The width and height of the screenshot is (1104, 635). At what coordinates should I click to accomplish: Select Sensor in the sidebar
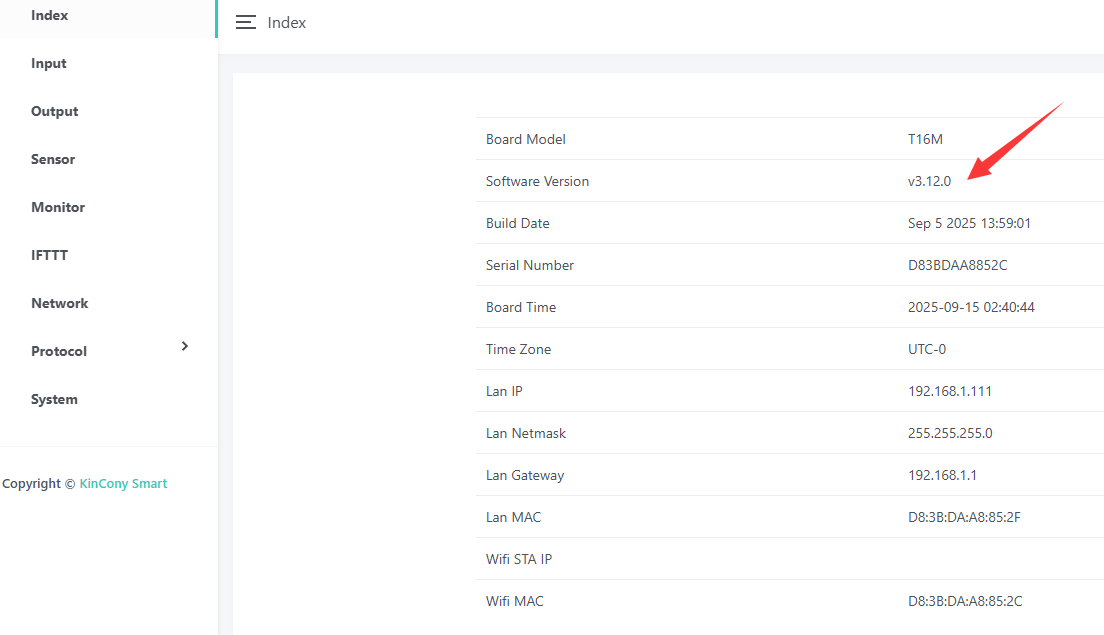[x=53, y=160]
